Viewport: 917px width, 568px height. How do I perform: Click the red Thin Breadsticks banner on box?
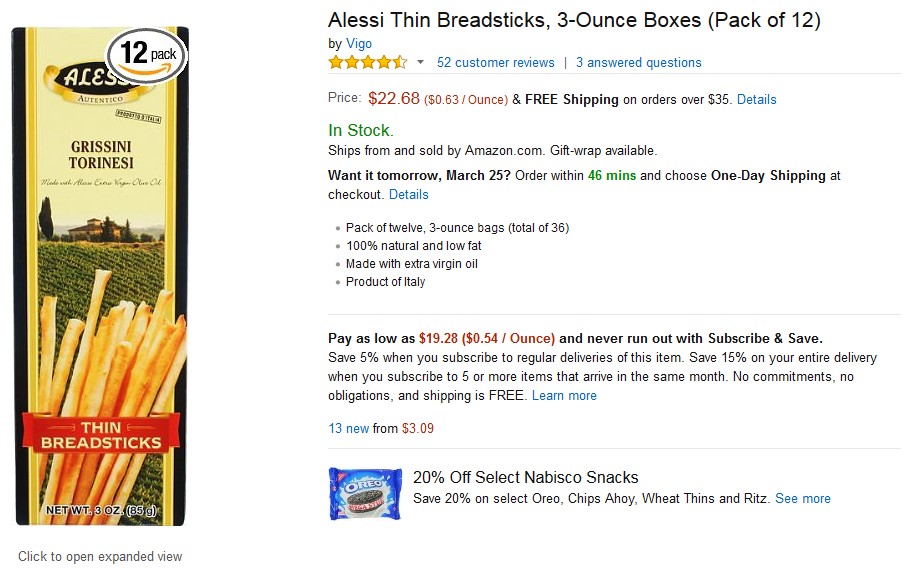click(x=101, y=433)
